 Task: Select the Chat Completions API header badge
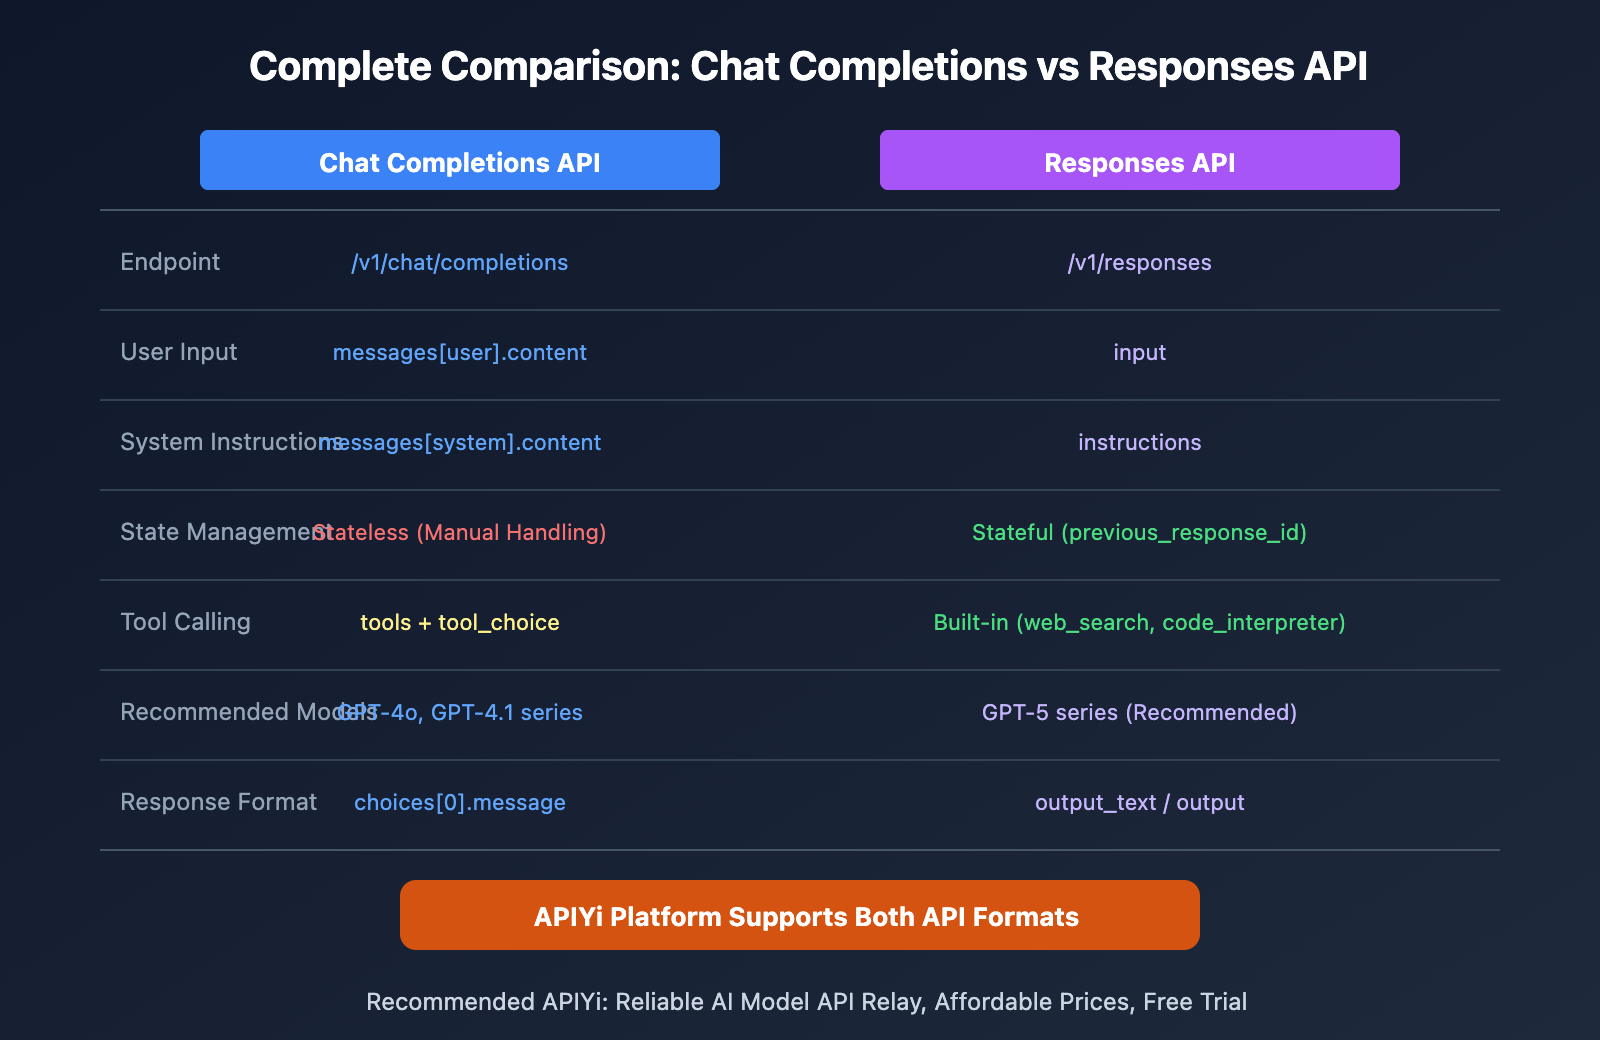pyautogui.click(x=459, y=160)
